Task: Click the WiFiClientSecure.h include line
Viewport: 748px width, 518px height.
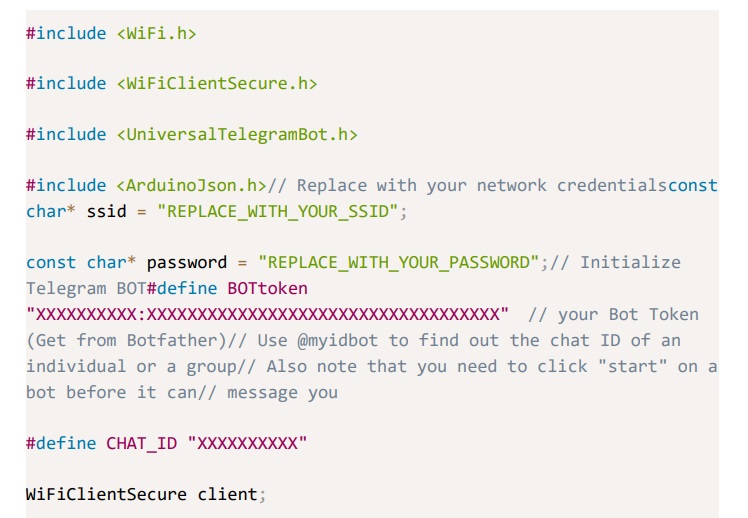Action: [170, 83]
